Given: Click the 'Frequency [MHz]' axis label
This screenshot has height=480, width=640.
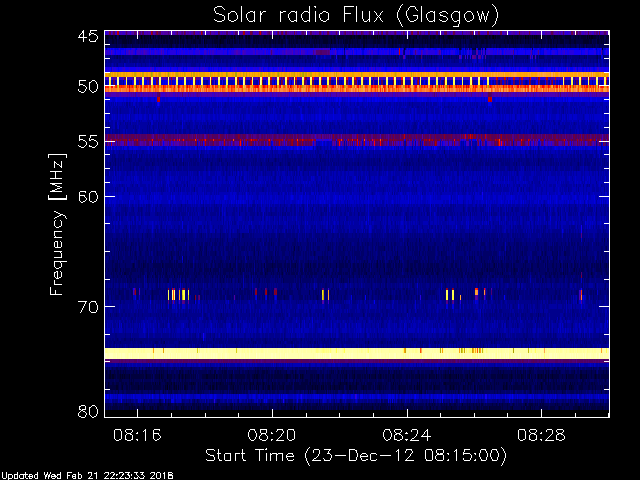Looking at the screenshot, I should coord(57,224).
